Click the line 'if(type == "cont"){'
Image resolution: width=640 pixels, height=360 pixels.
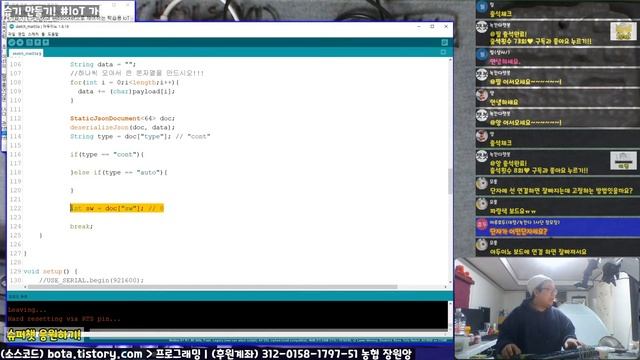107,154
